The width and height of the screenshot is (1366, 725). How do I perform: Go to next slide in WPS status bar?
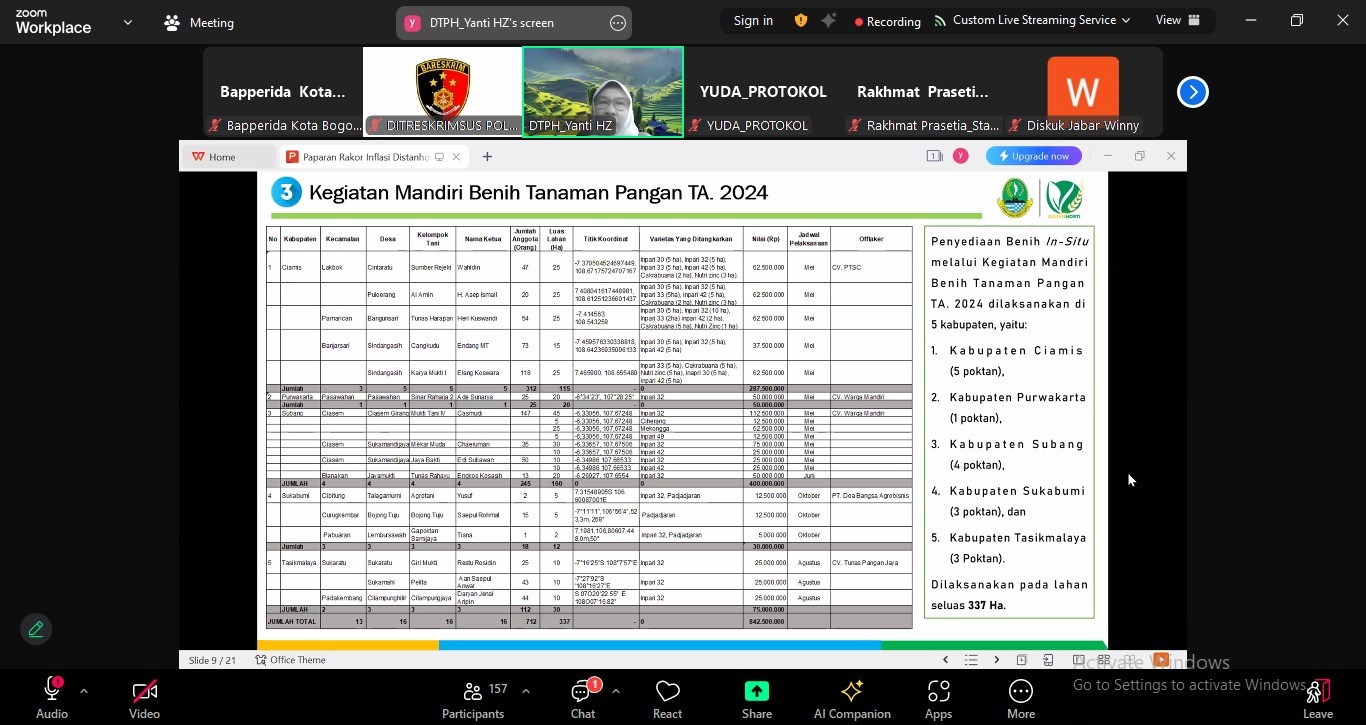tap(997, 660)
